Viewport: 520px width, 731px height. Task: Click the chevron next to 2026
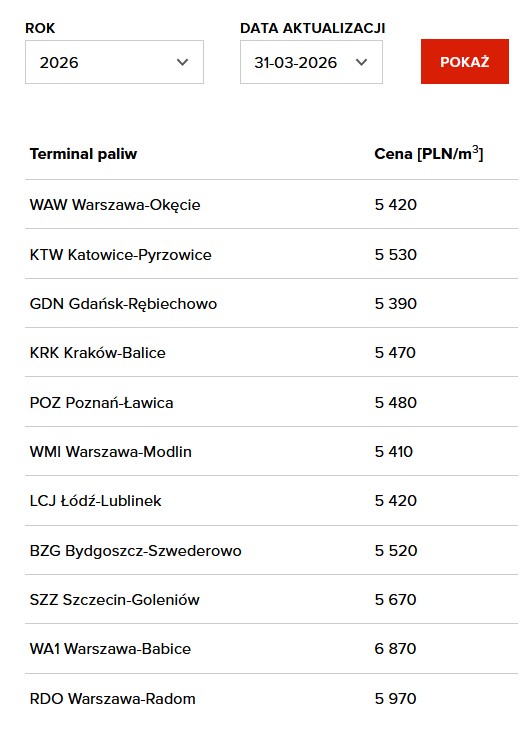tap(182, 62)
